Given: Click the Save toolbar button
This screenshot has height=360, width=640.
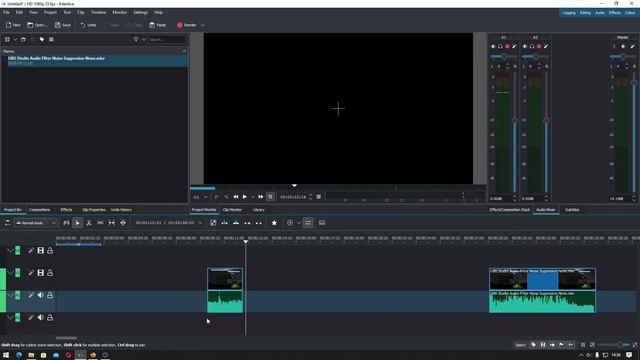Looking at the screenshot, I should point(62,25).
